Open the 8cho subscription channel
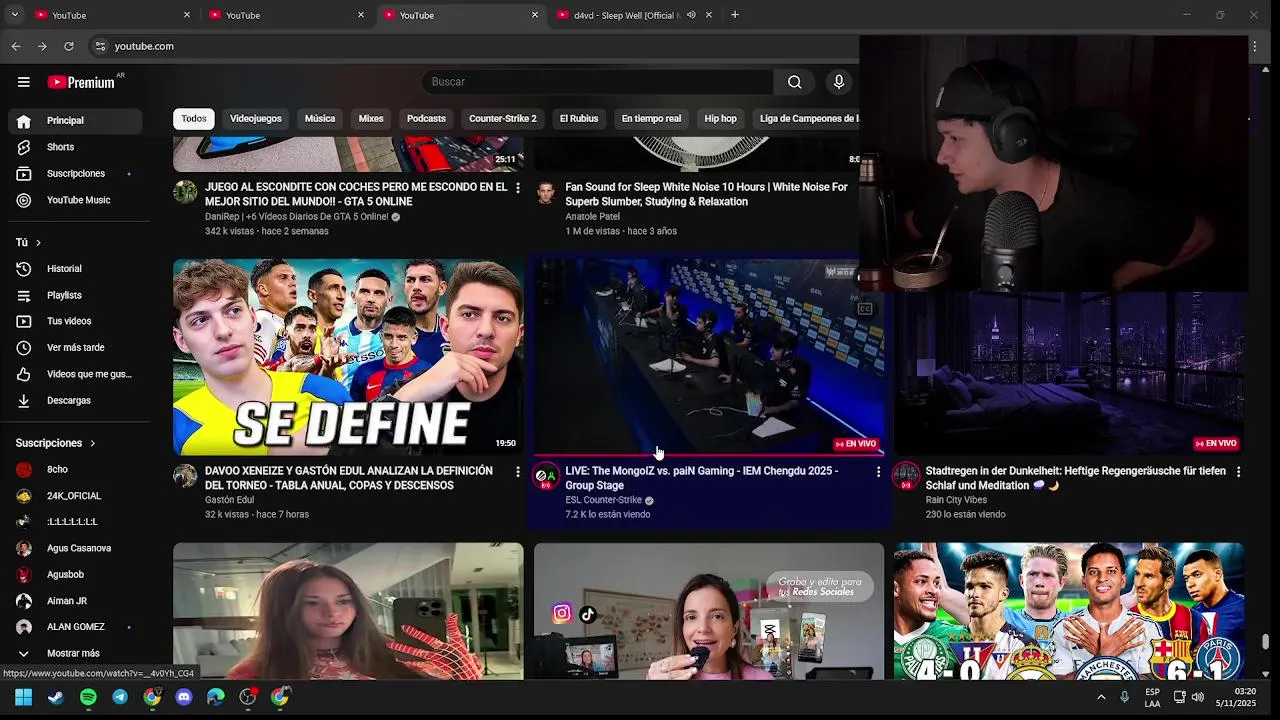The width and height of the screenshot is (1280, 720). [75, 470]
